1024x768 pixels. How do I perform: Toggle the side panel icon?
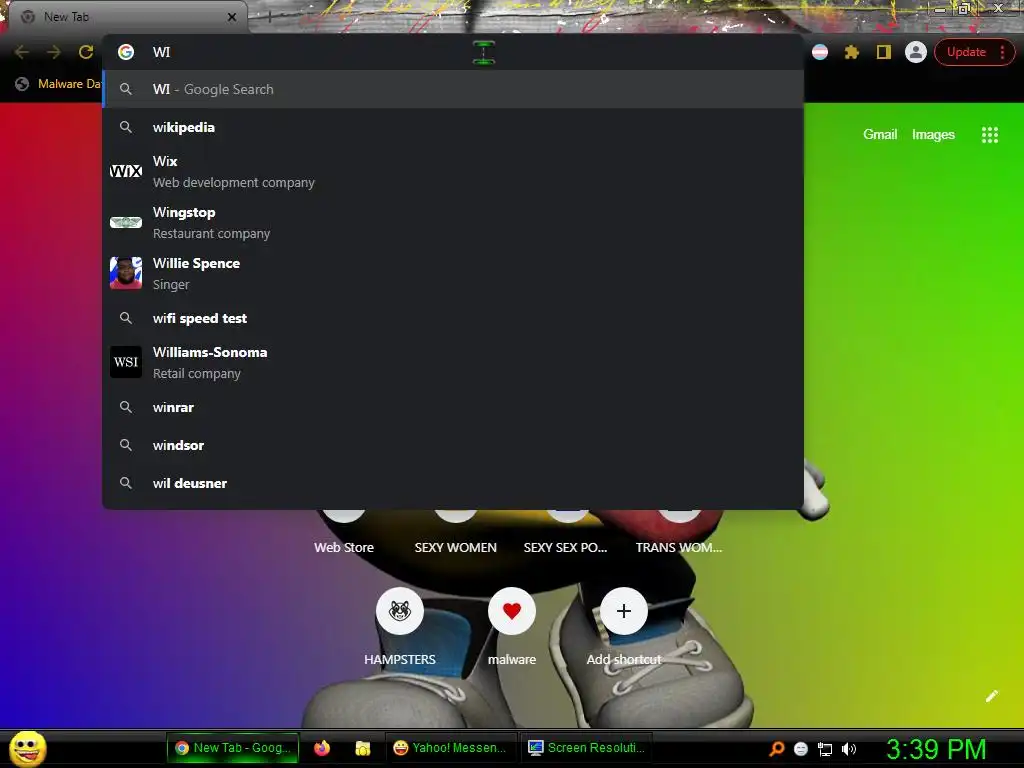click(x=884, y=52)
